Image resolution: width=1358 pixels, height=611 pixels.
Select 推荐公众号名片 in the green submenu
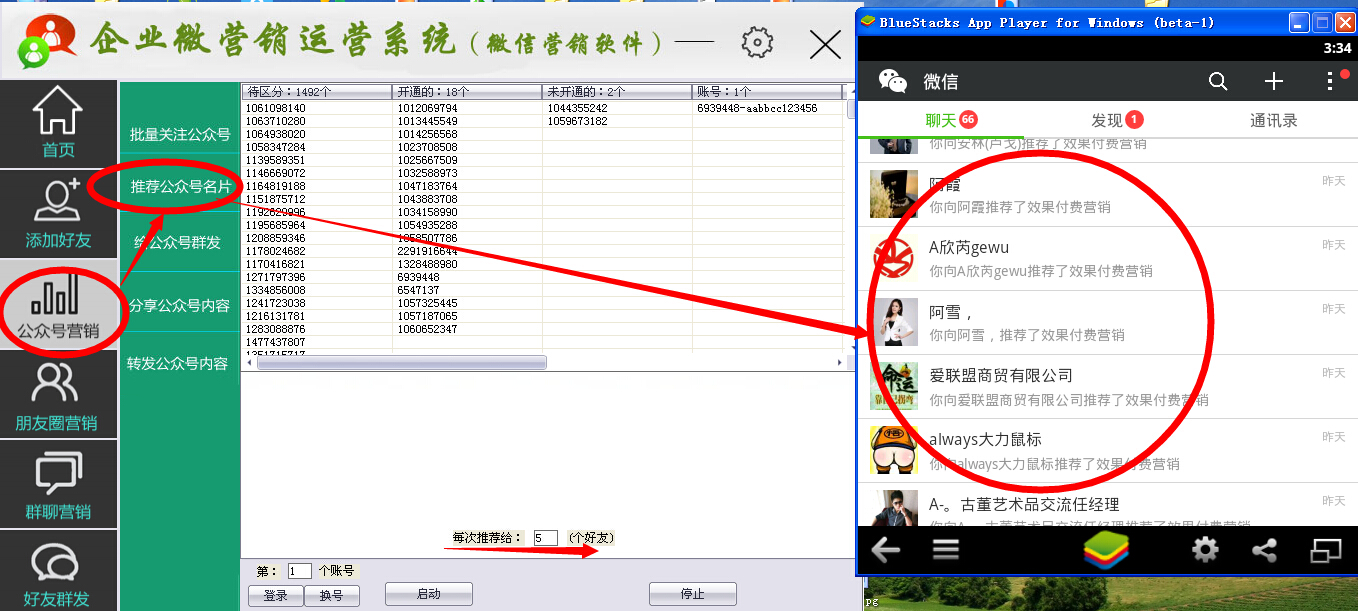coord(180,187)
